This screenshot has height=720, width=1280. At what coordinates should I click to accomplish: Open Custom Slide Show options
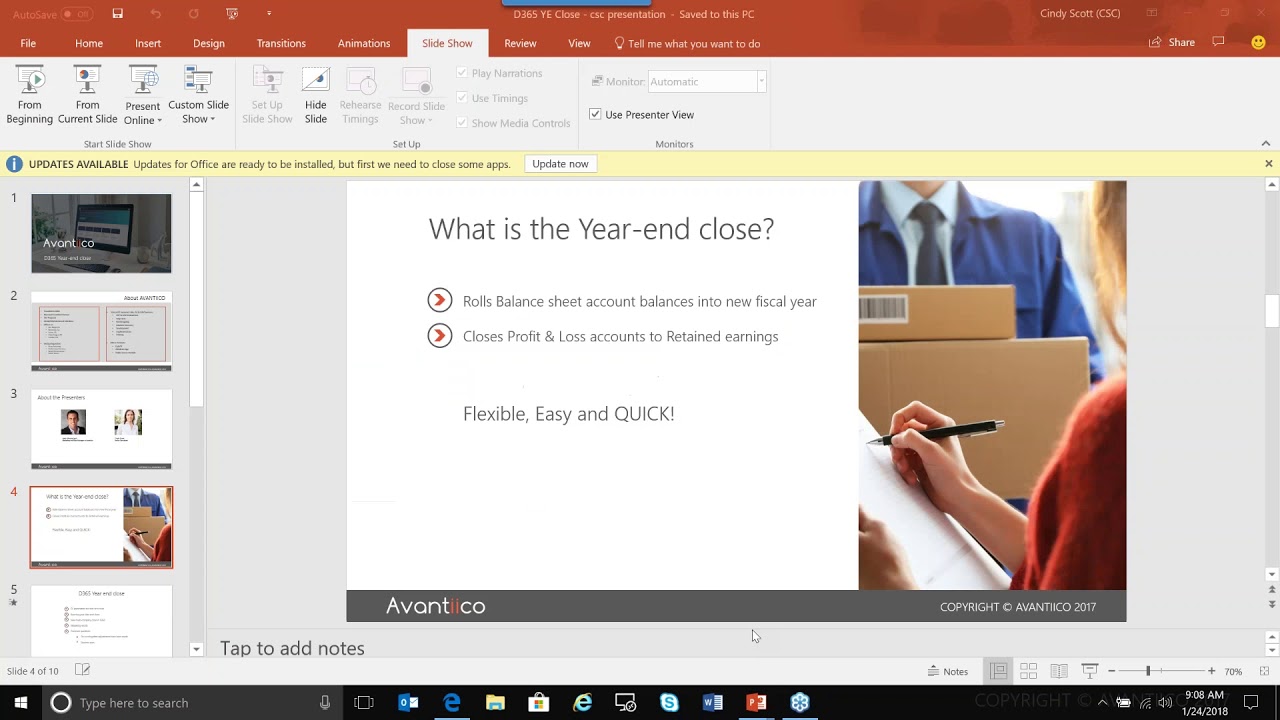coord(198,95)
